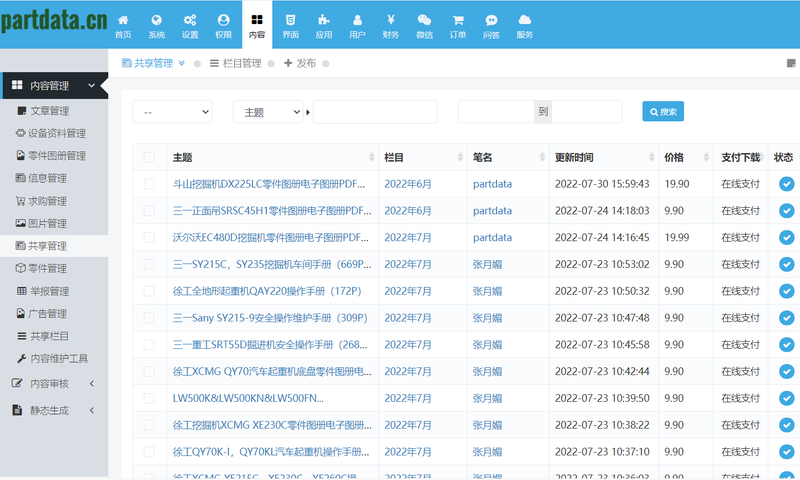Tick the checkbox for 徐工XCMG QY70 row
Image resolution: width=800 pixels, height=480 pixels.
coord(149,371)
